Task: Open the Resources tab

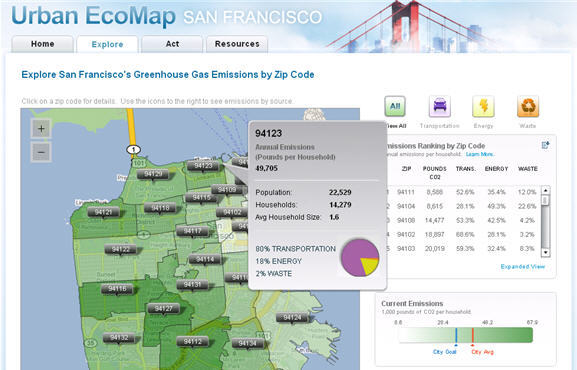Action: (x=237, y=44)
